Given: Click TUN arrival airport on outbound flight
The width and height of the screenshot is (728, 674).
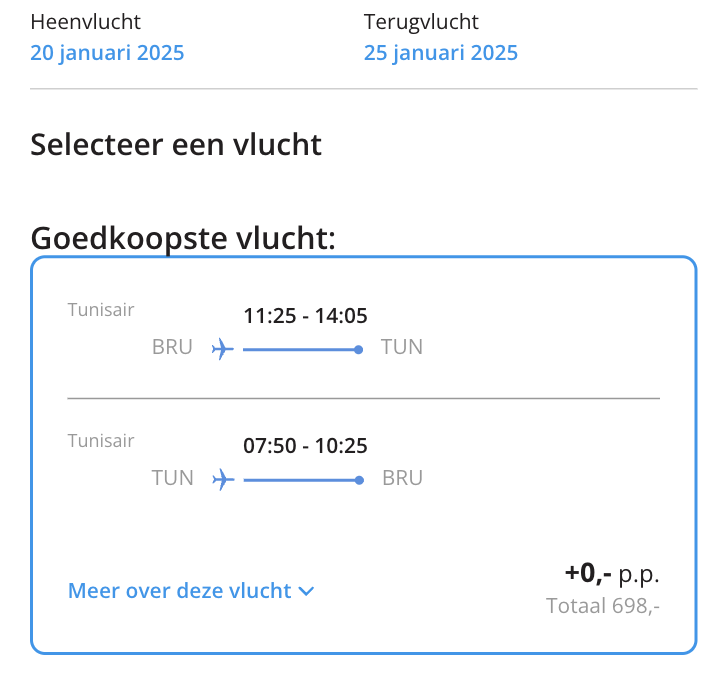Looking at the screenshot, I should [x=402, y=348].
